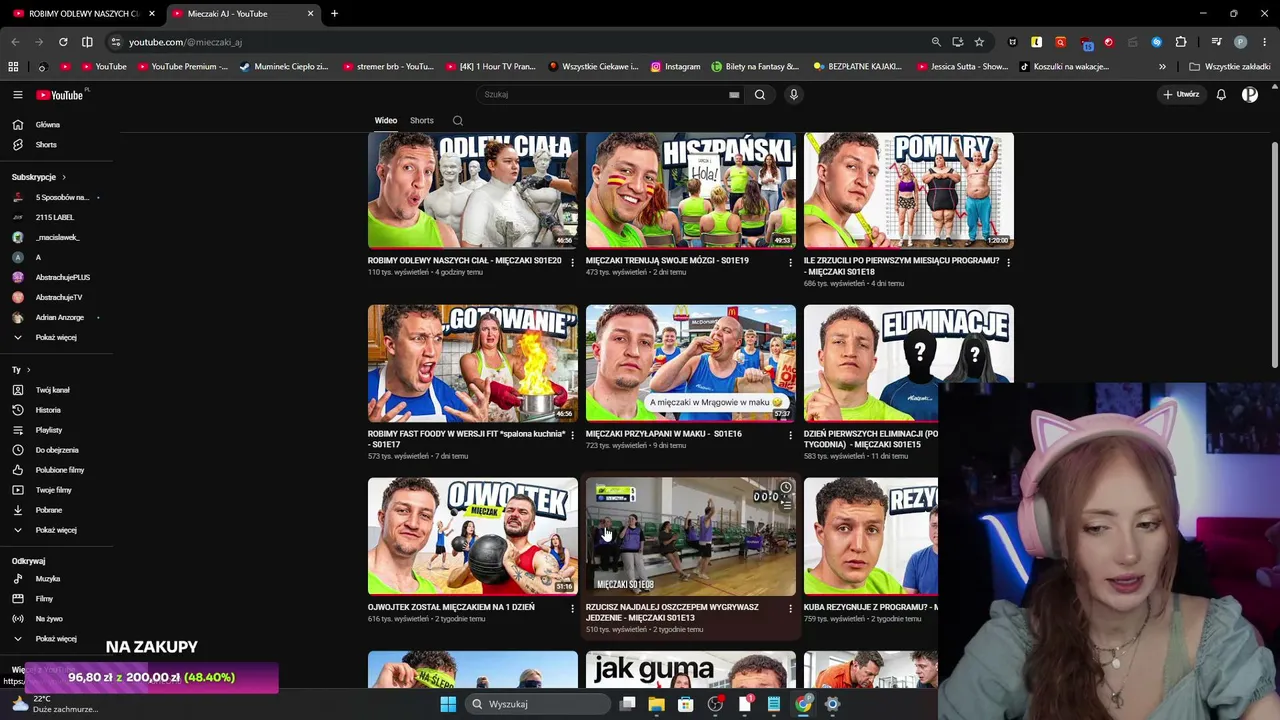The height and width of the screenshot is (720, 1280).
Task: Reload the page in the browser
Action: pos(63,42)
